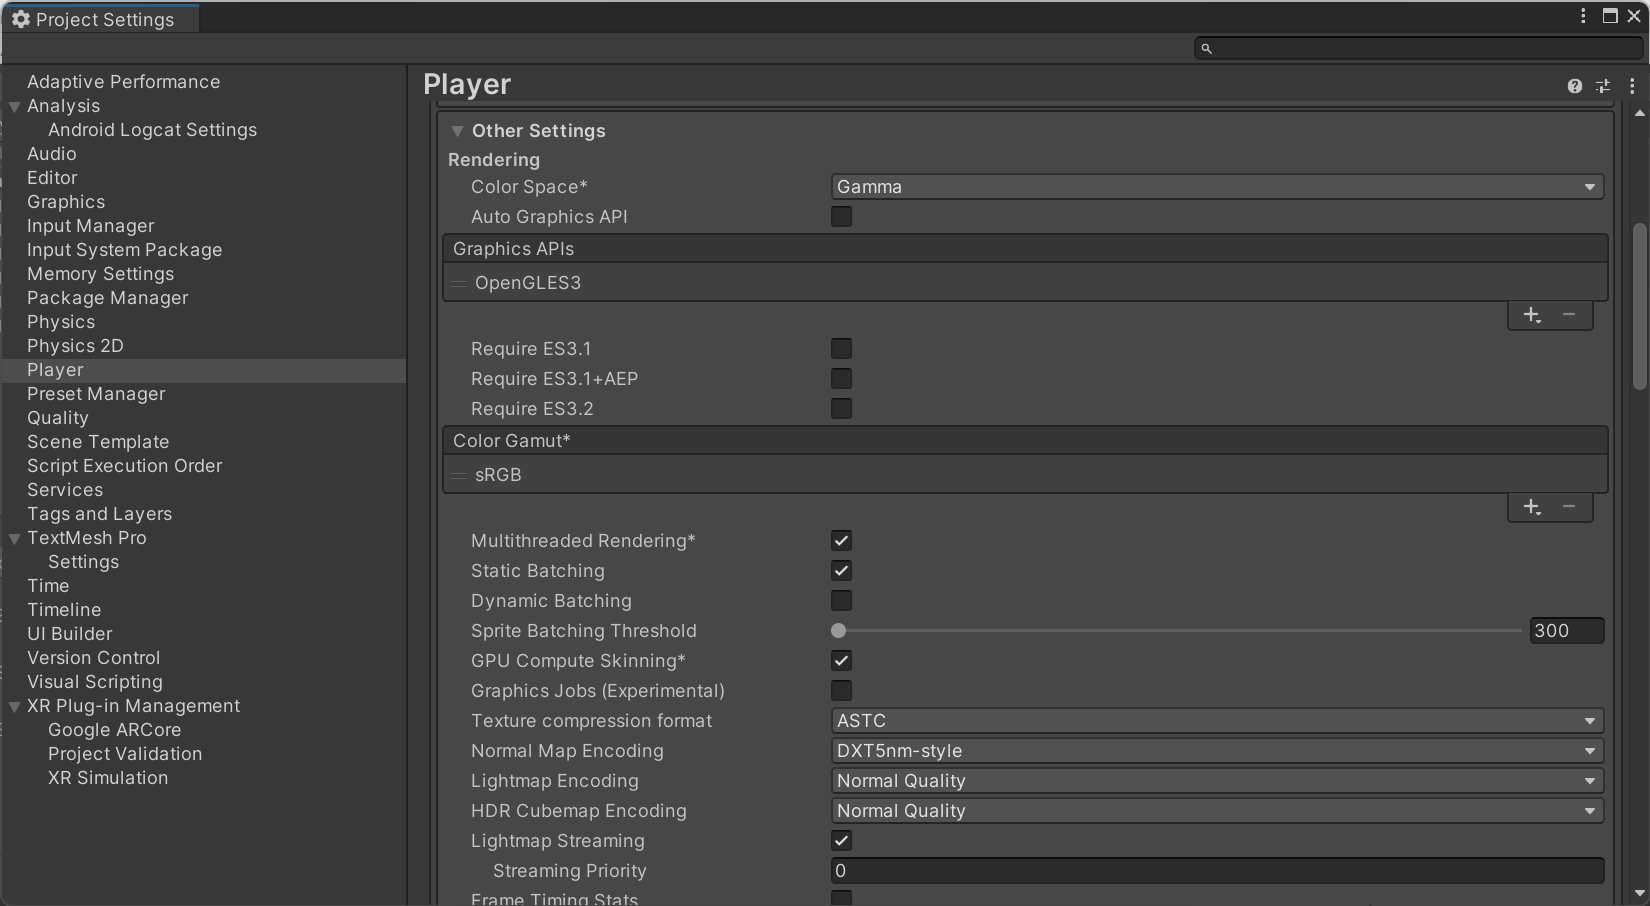Click the Player presets slider icon
This screenshot has height=906, width=1650.
click(x=1603, y=86)
